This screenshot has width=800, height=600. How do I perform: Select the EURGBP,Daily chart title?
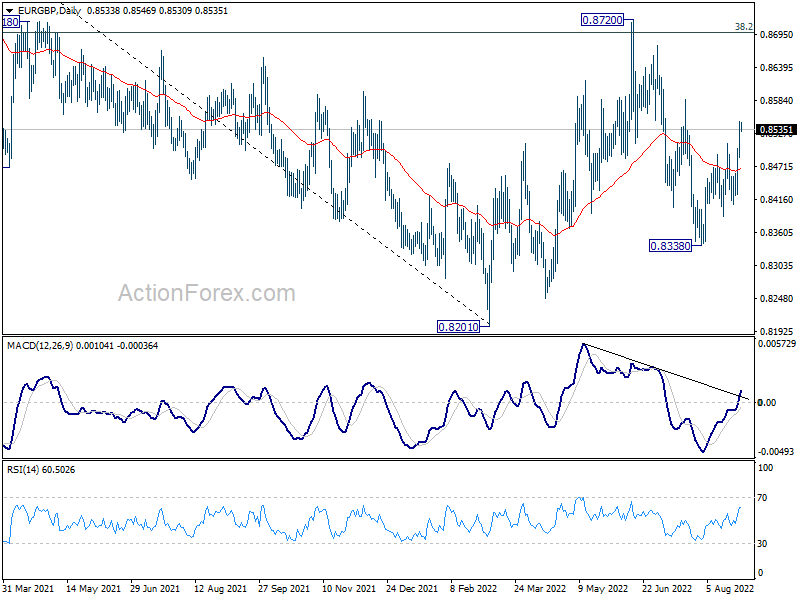[x=48, y=11]
